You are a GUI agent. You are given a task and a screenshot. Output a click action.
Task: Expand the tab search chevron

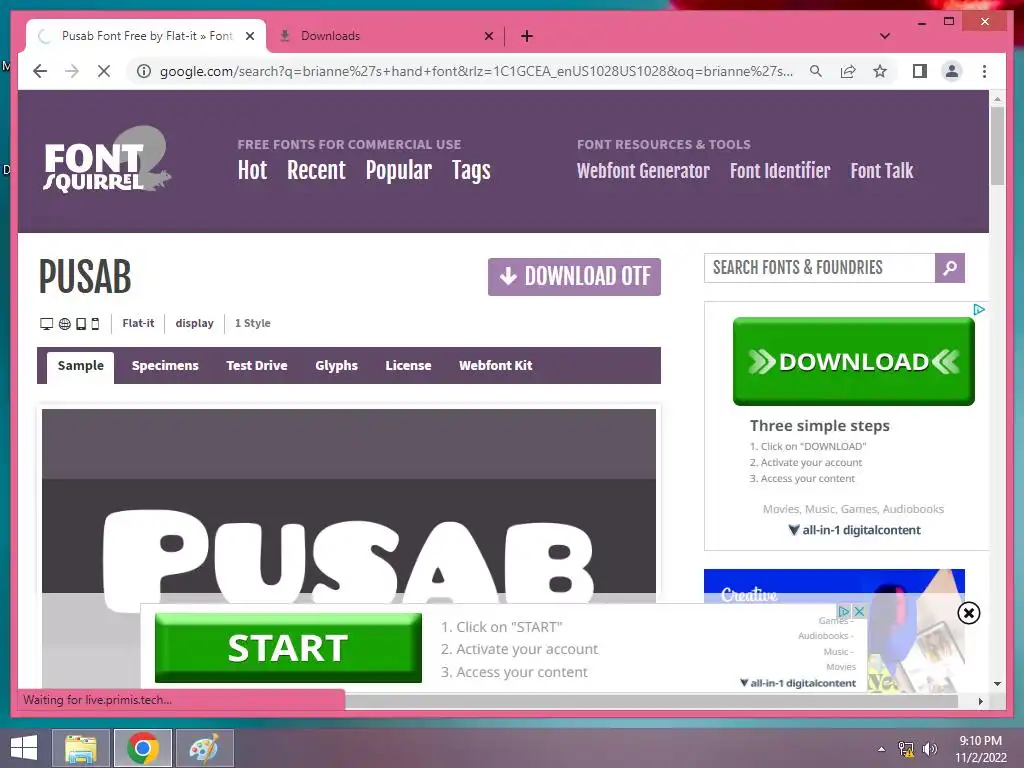pyautogui.click(x=885, y=36)
